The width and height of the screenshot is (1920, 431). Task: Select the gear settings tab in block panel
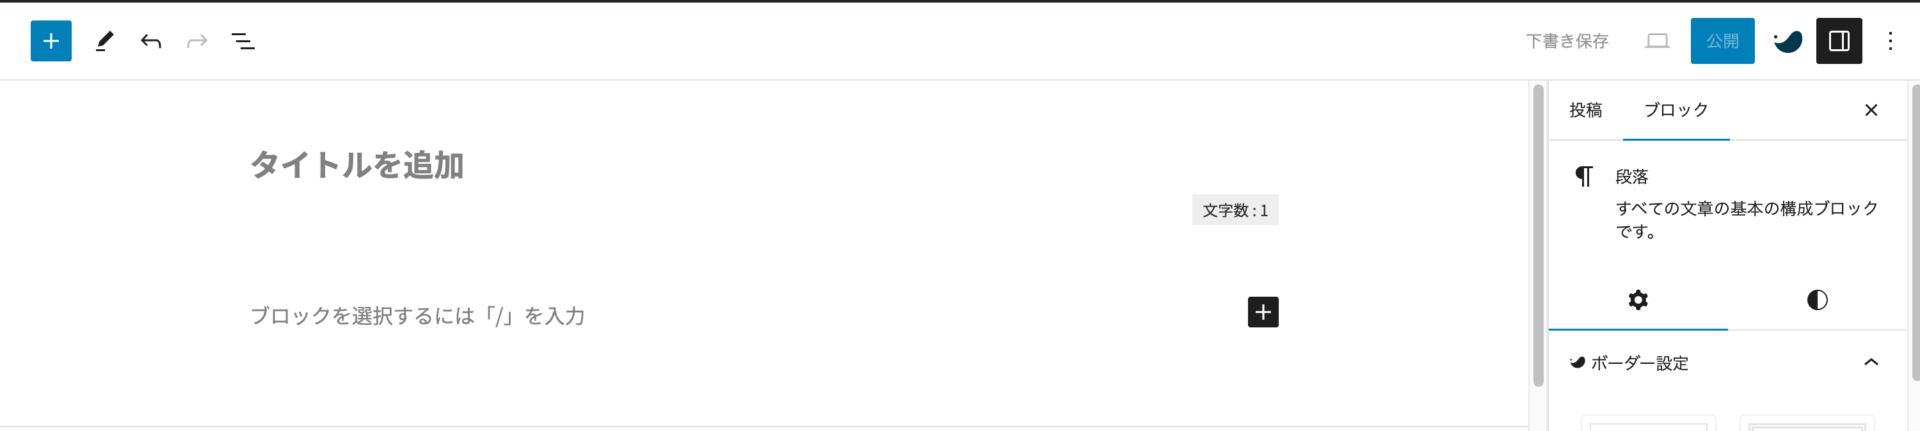[1638, 300]
